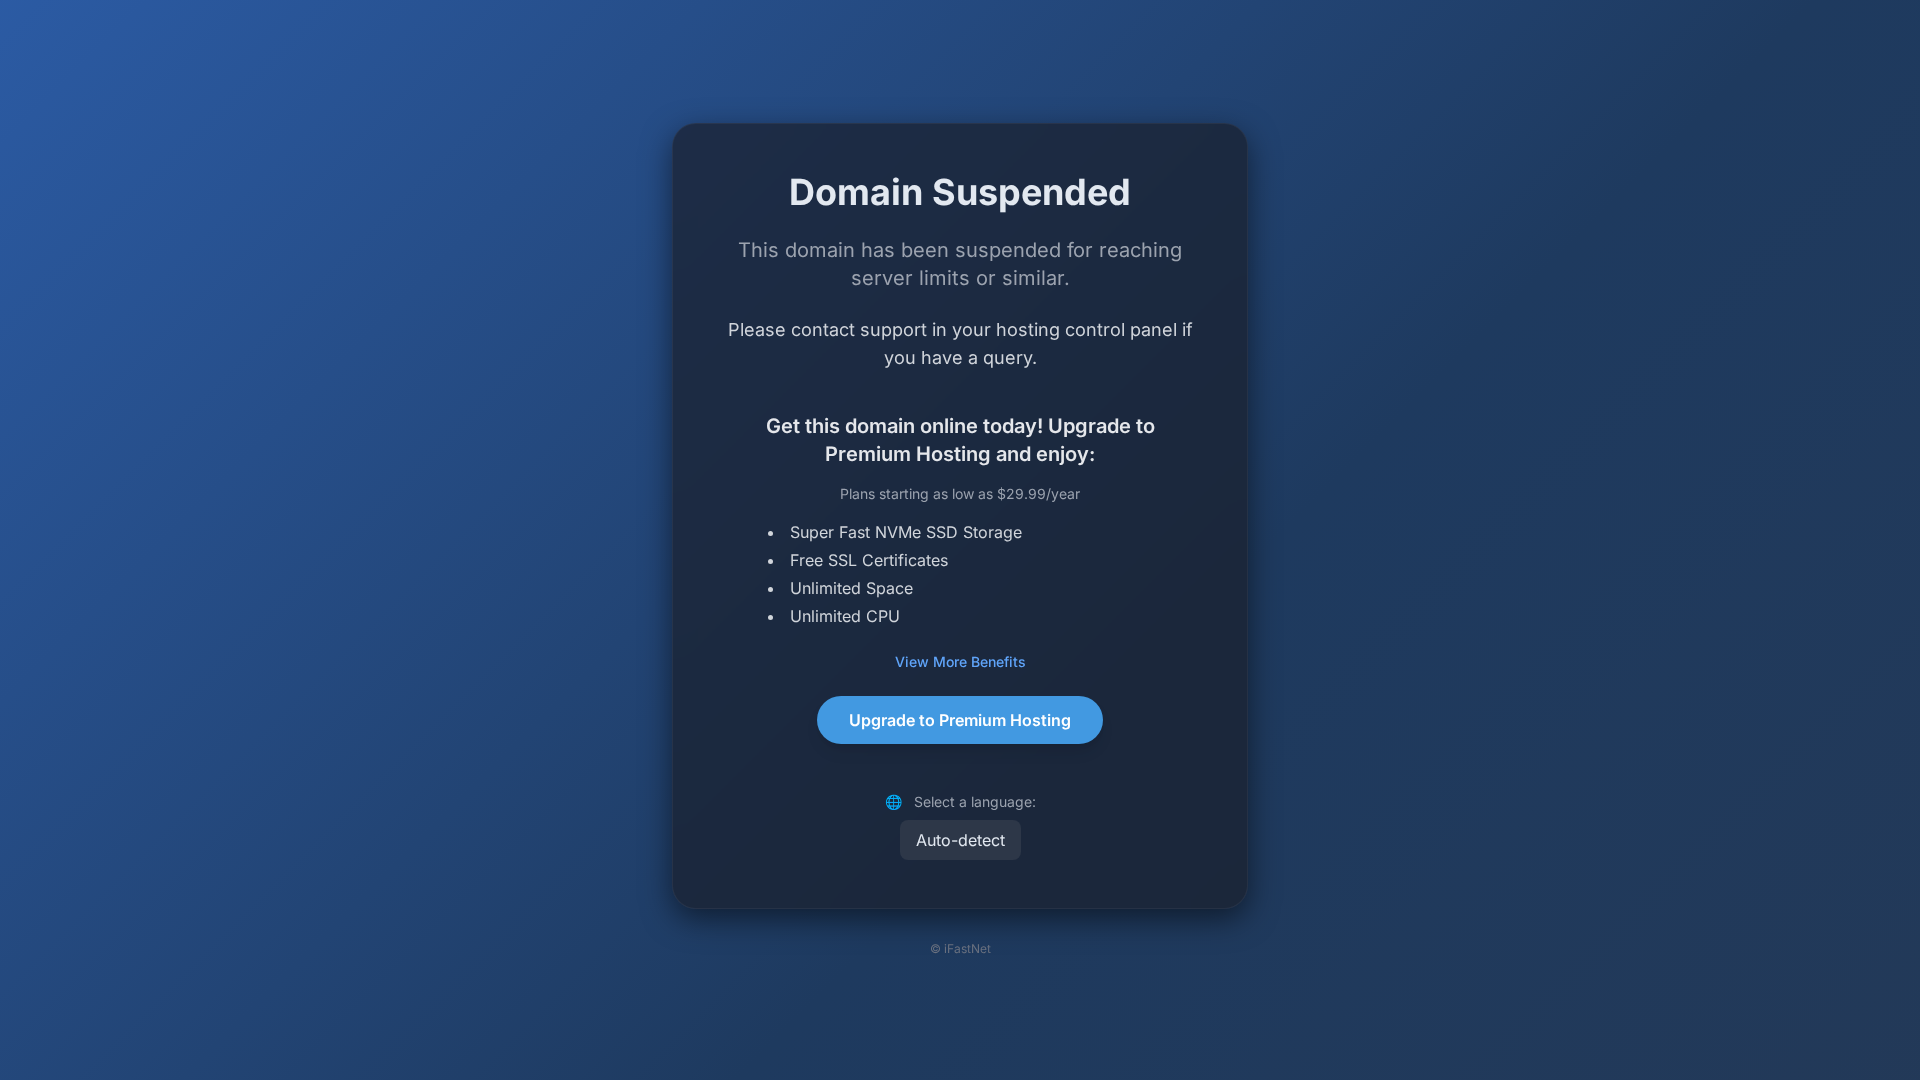The image size is (1920, 1080).
Task: Click the Unlimited Space list item
Action: [x=851, y=588]
